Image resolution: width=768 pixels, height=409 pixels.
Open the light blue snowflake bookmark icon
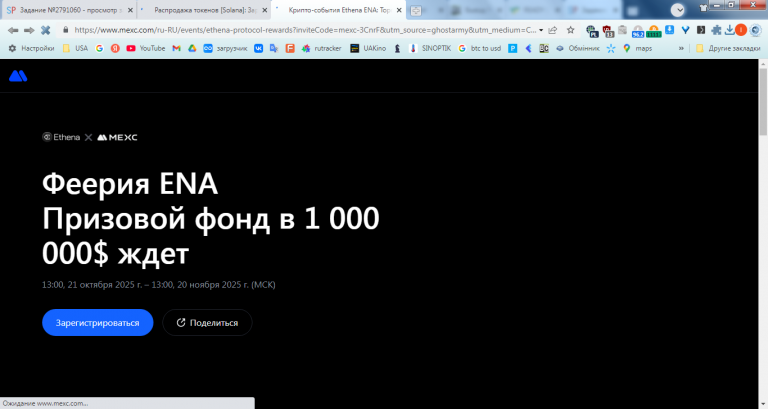tap(611, 48)
